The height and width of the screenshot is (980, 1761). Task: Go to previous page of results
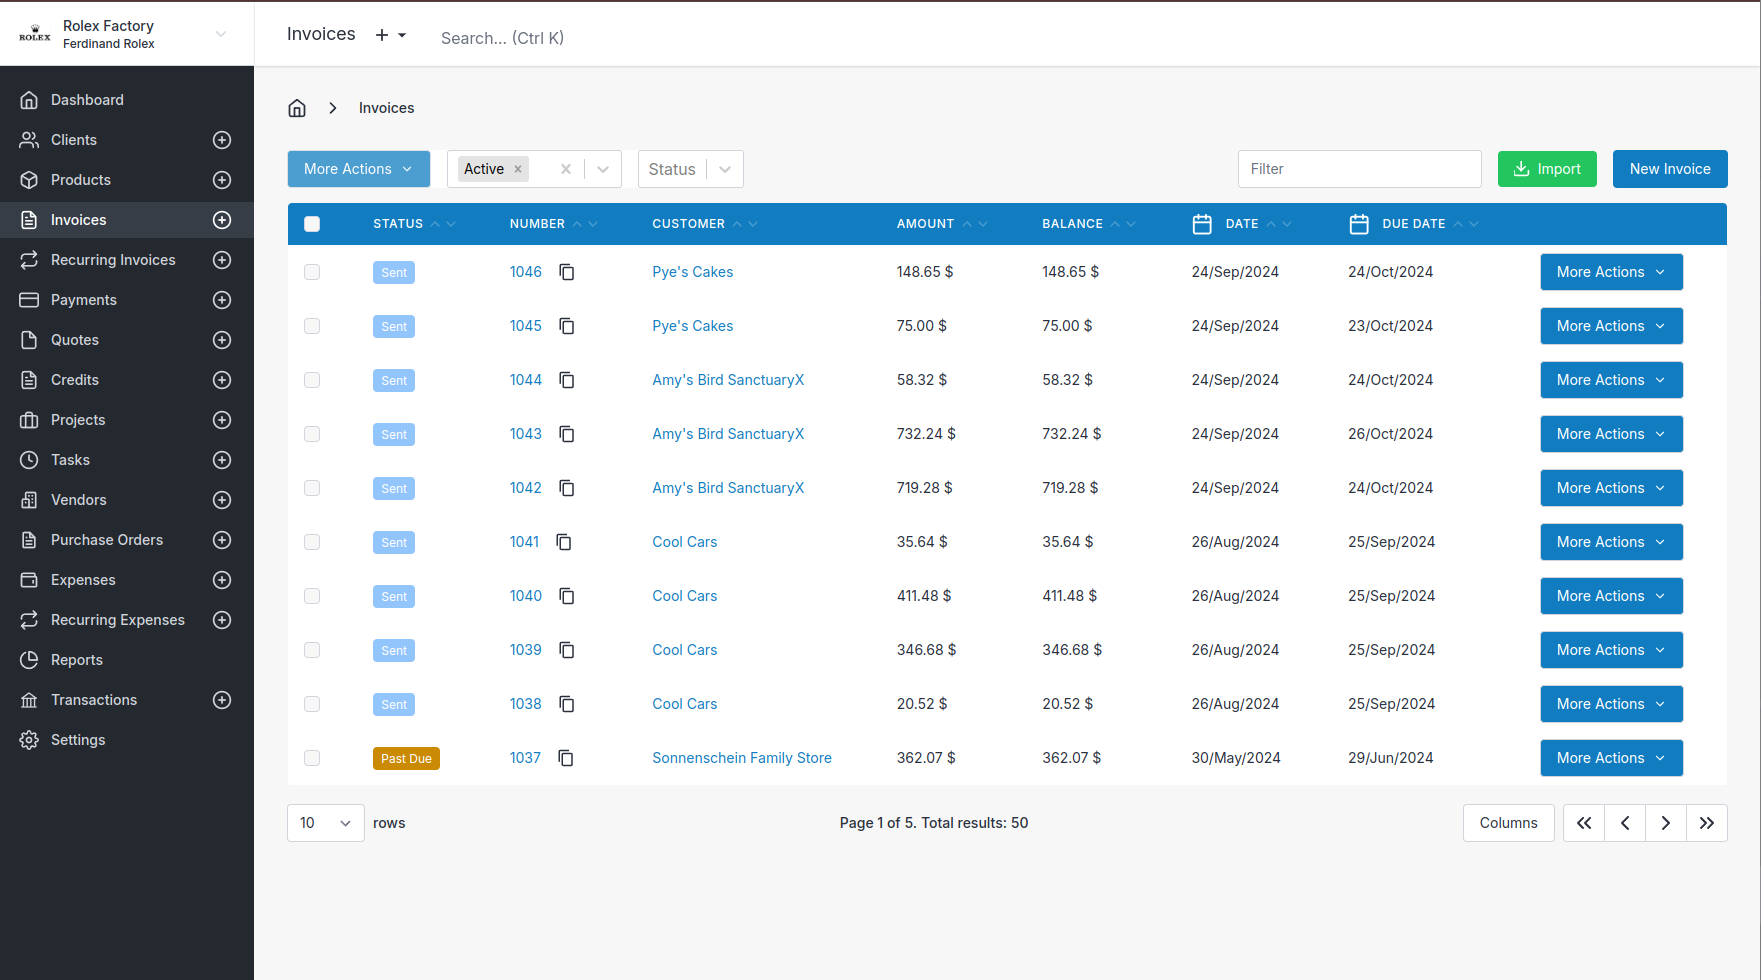point(1625,823)
